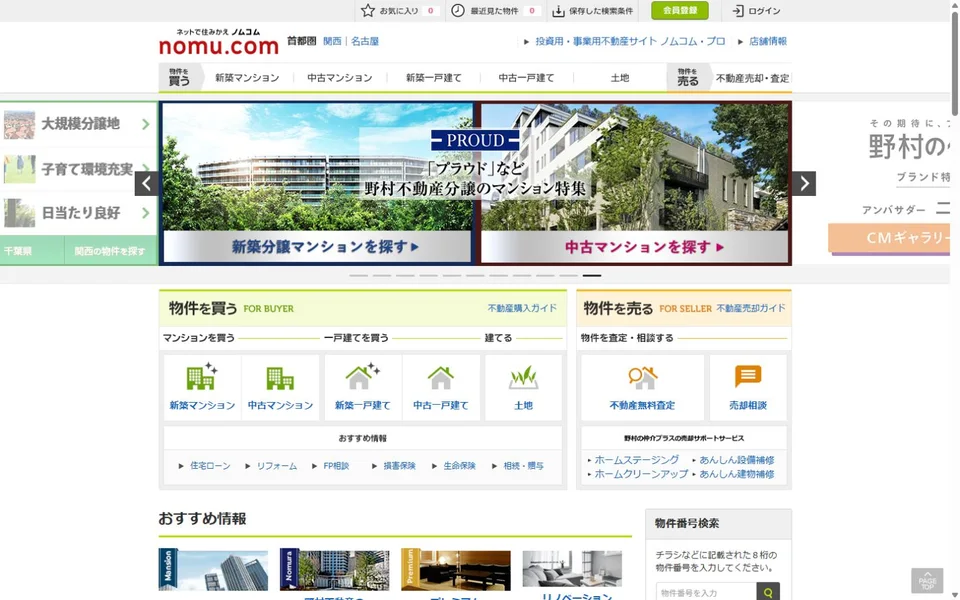Viewport: 960px width, 600px height.
Task: Open the 相続・贈与 link
Action: (x=523, y=466)
